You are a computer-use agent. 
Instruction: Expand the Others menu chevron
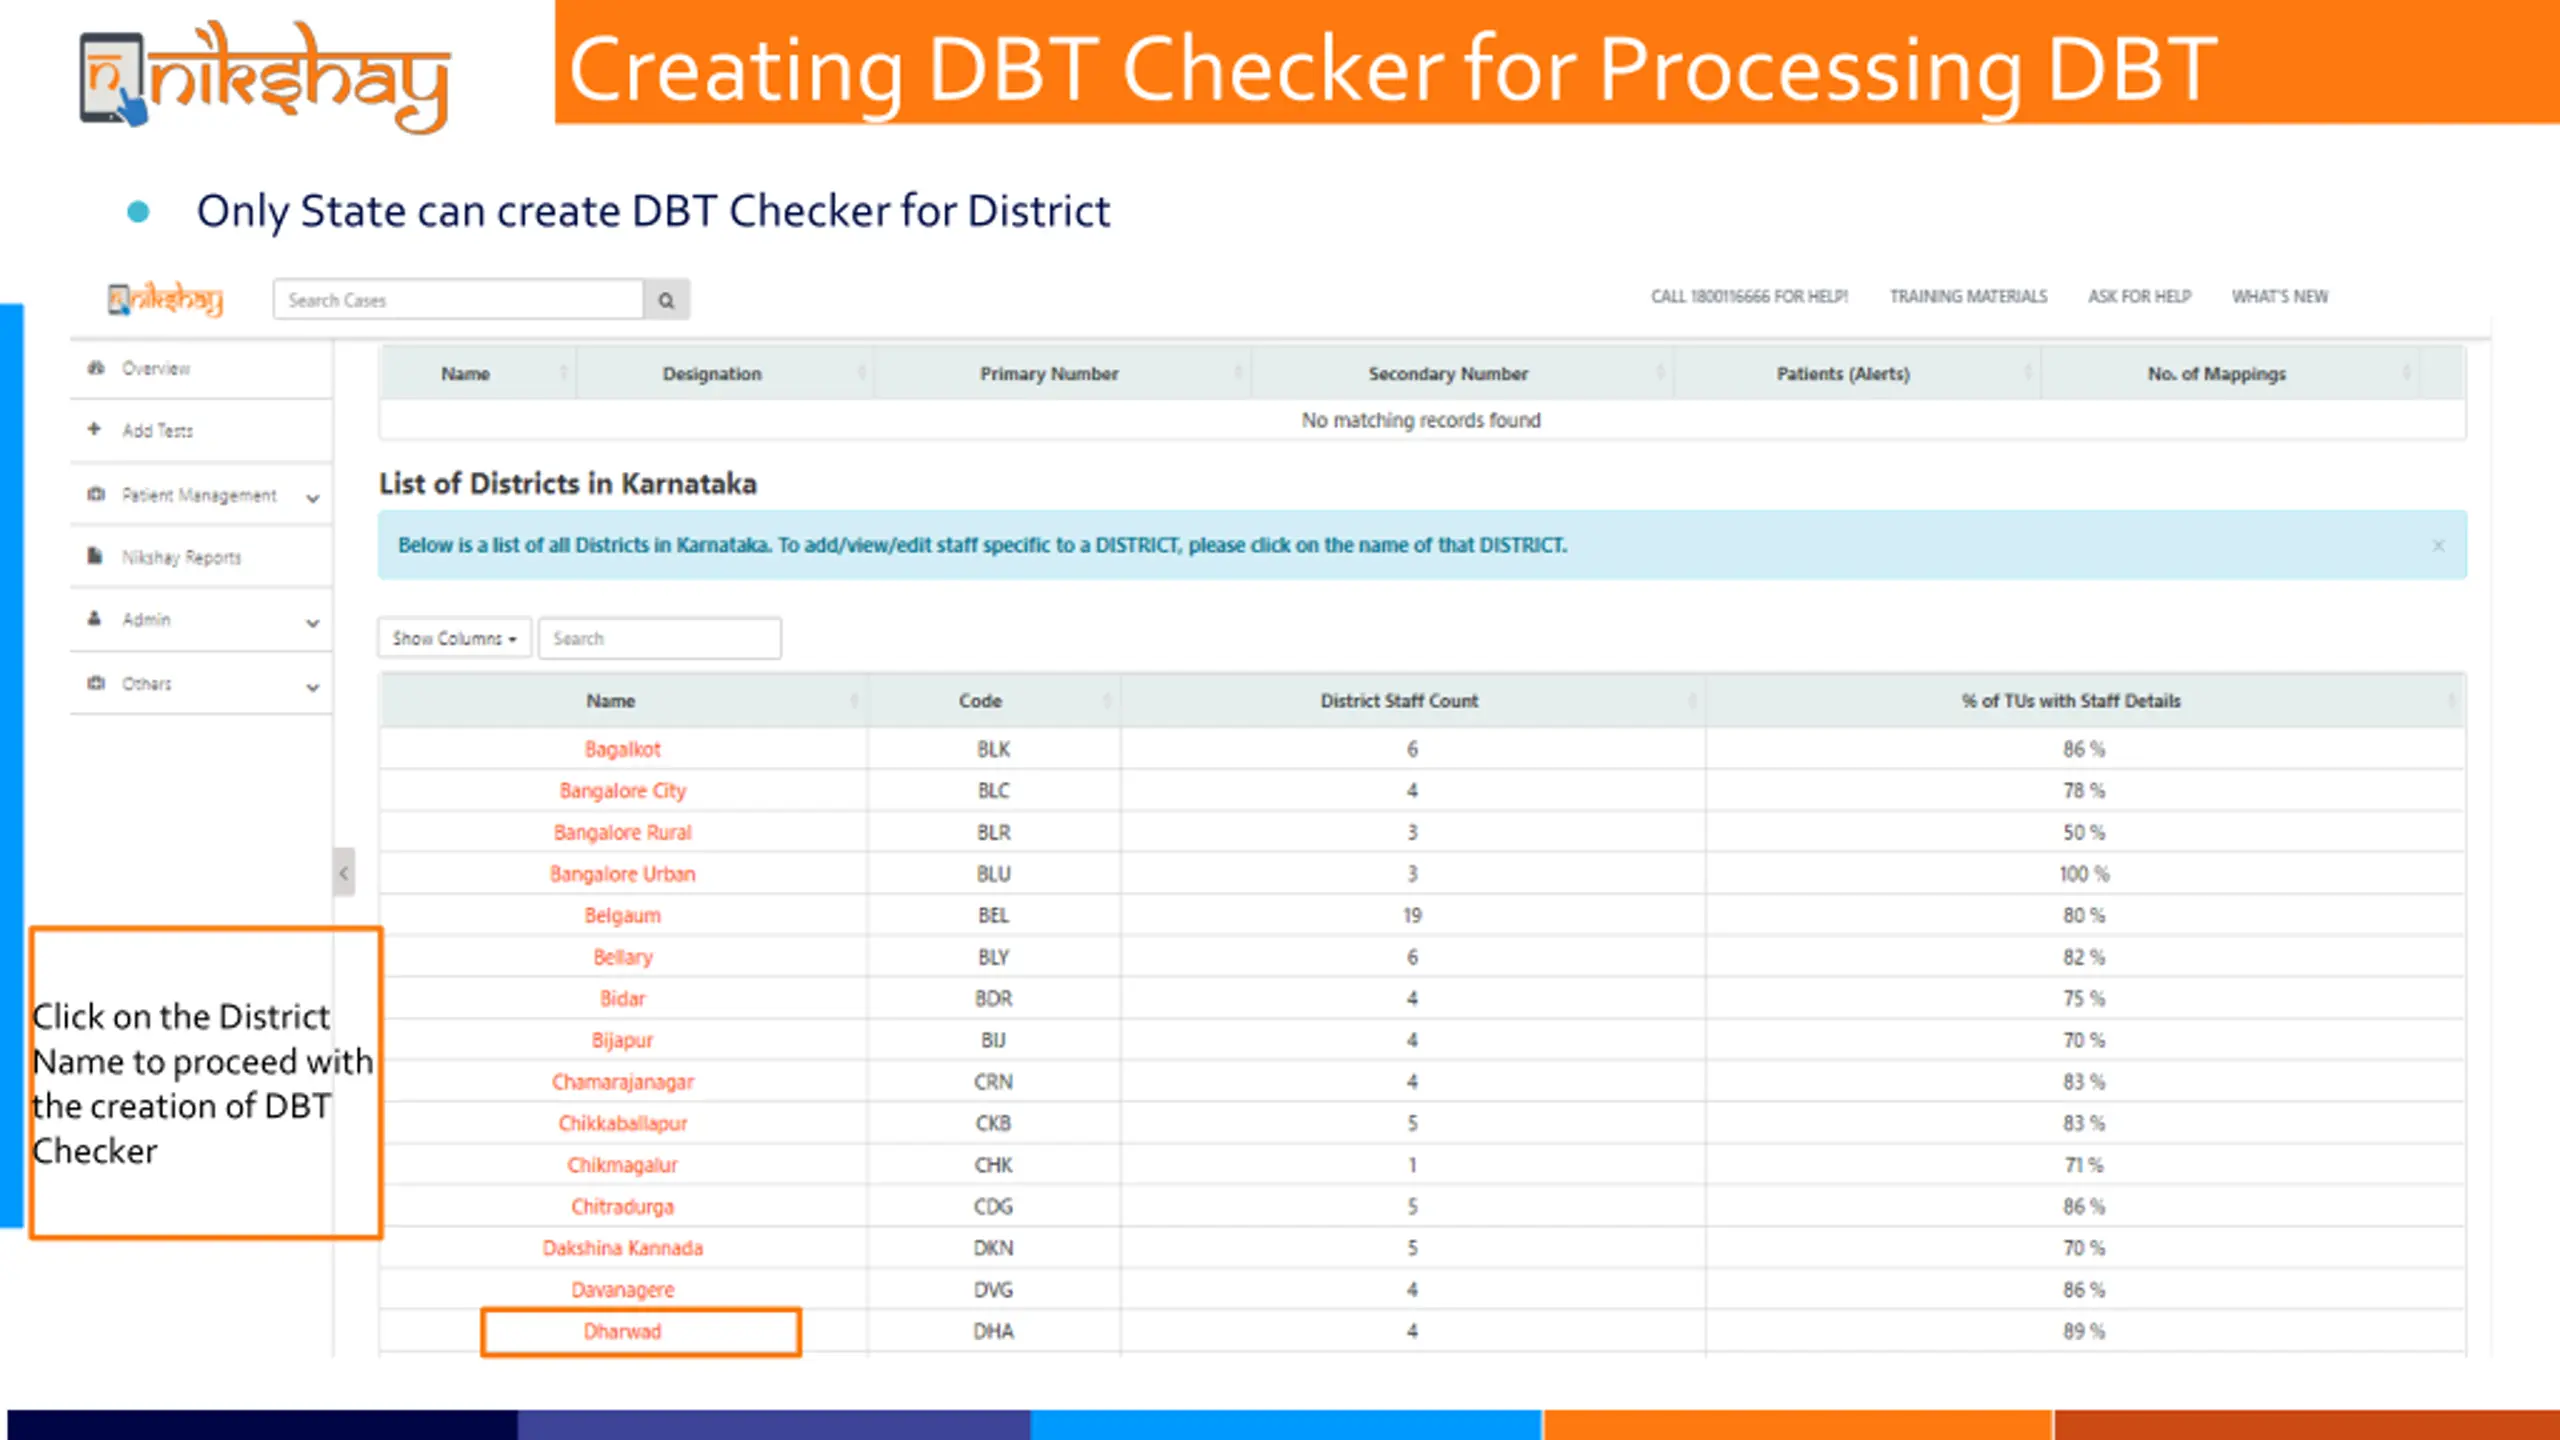[x=313, y=687]
